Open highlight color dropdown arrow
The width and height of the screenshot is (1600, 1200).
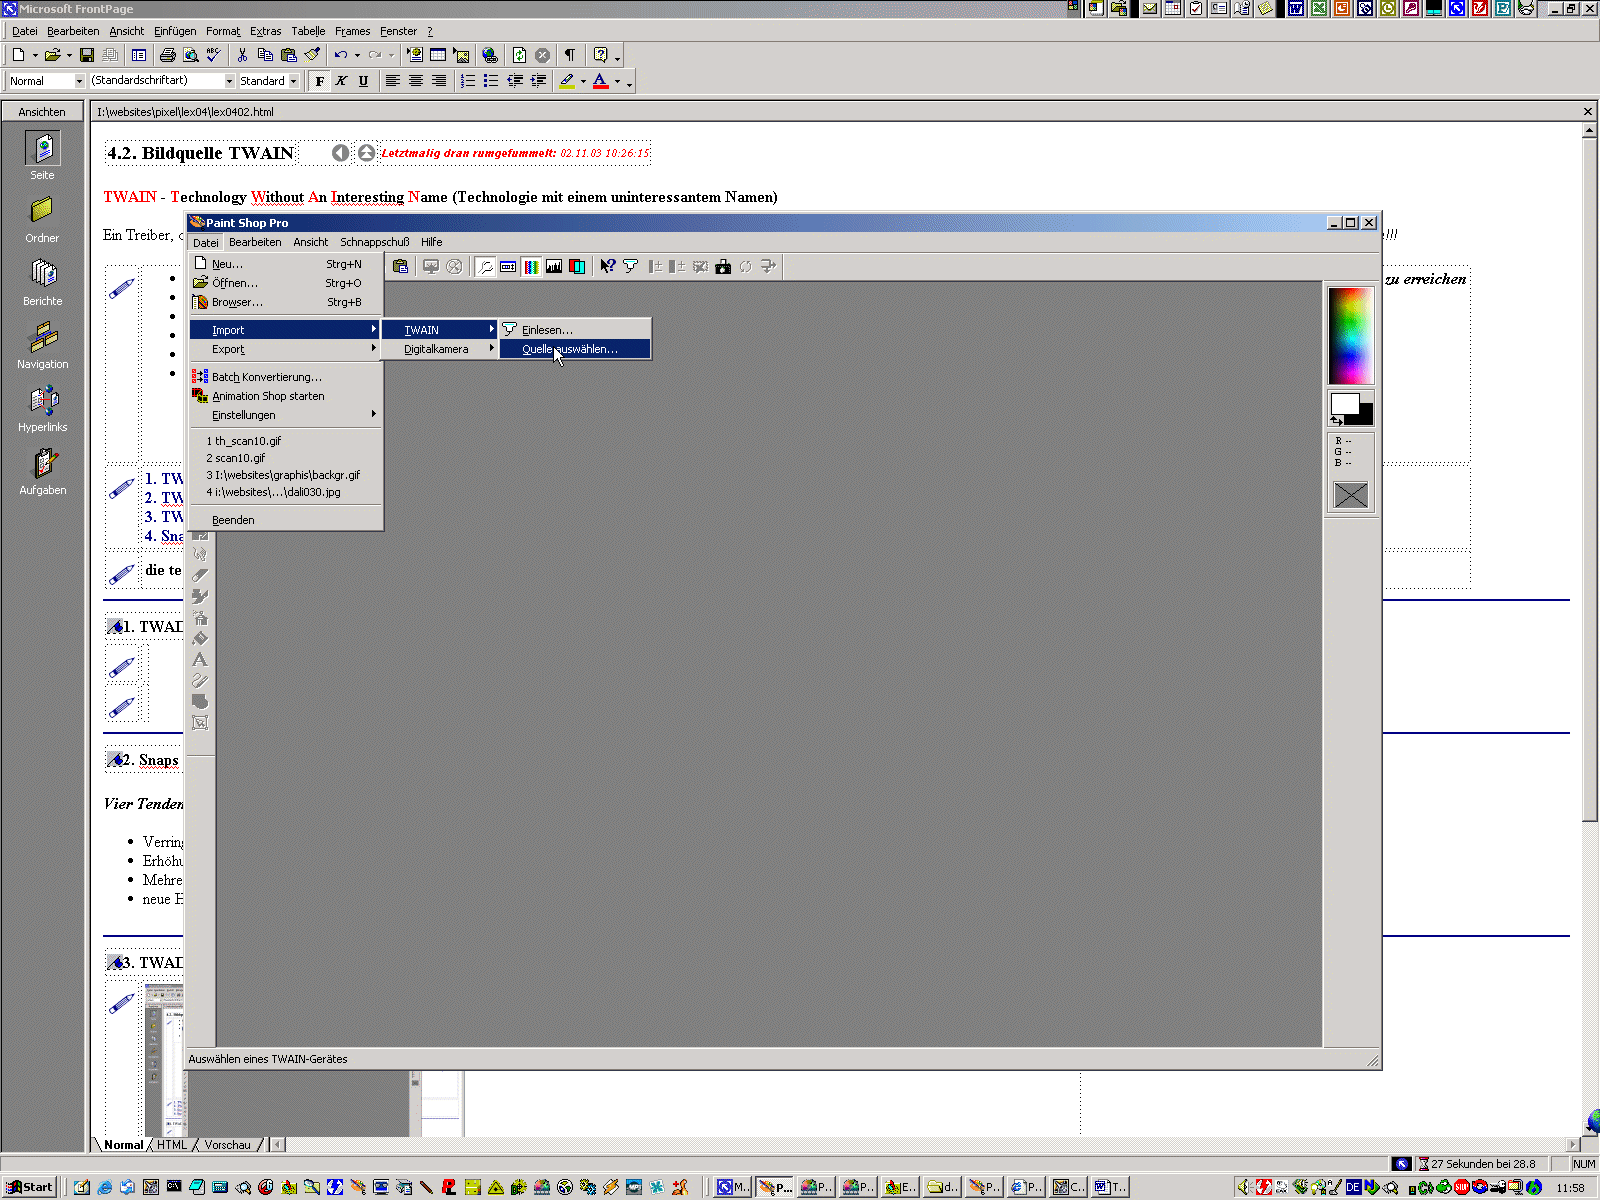(583, 81)
